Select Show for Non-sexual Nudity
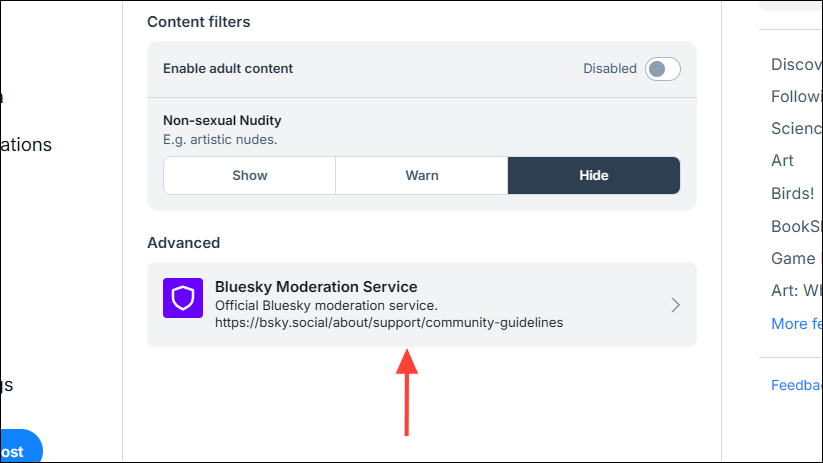The height and width of the screenshot is (463, 823). coord(249,175)
